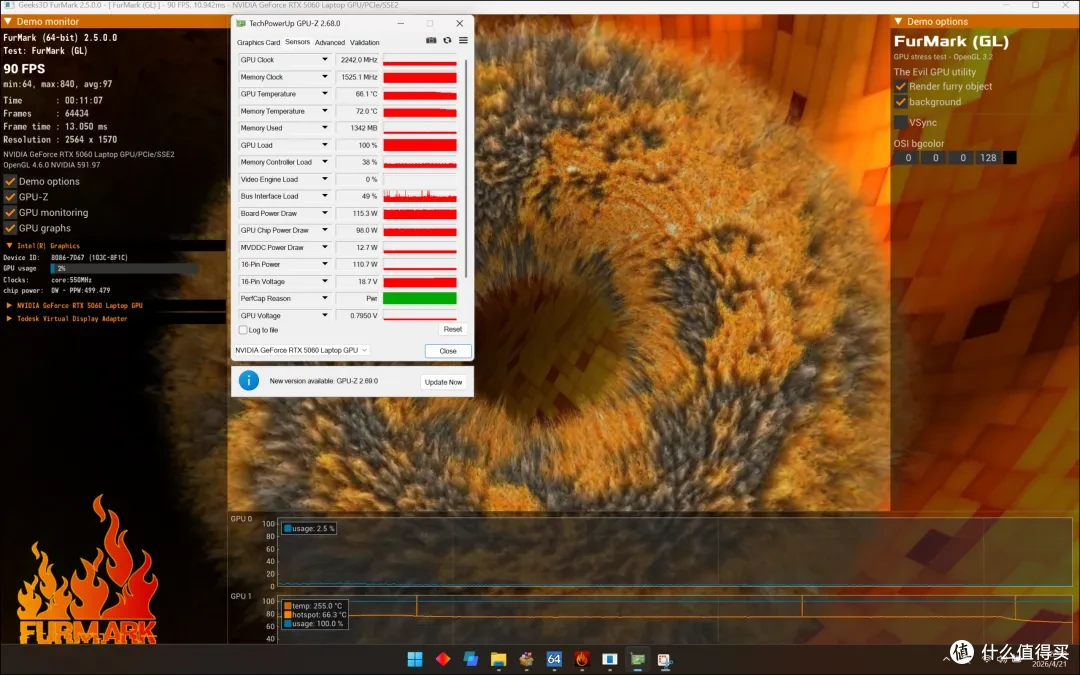Select the Sensors tab
This screenshot has height=675, width=1080.
tap(298, 42)
